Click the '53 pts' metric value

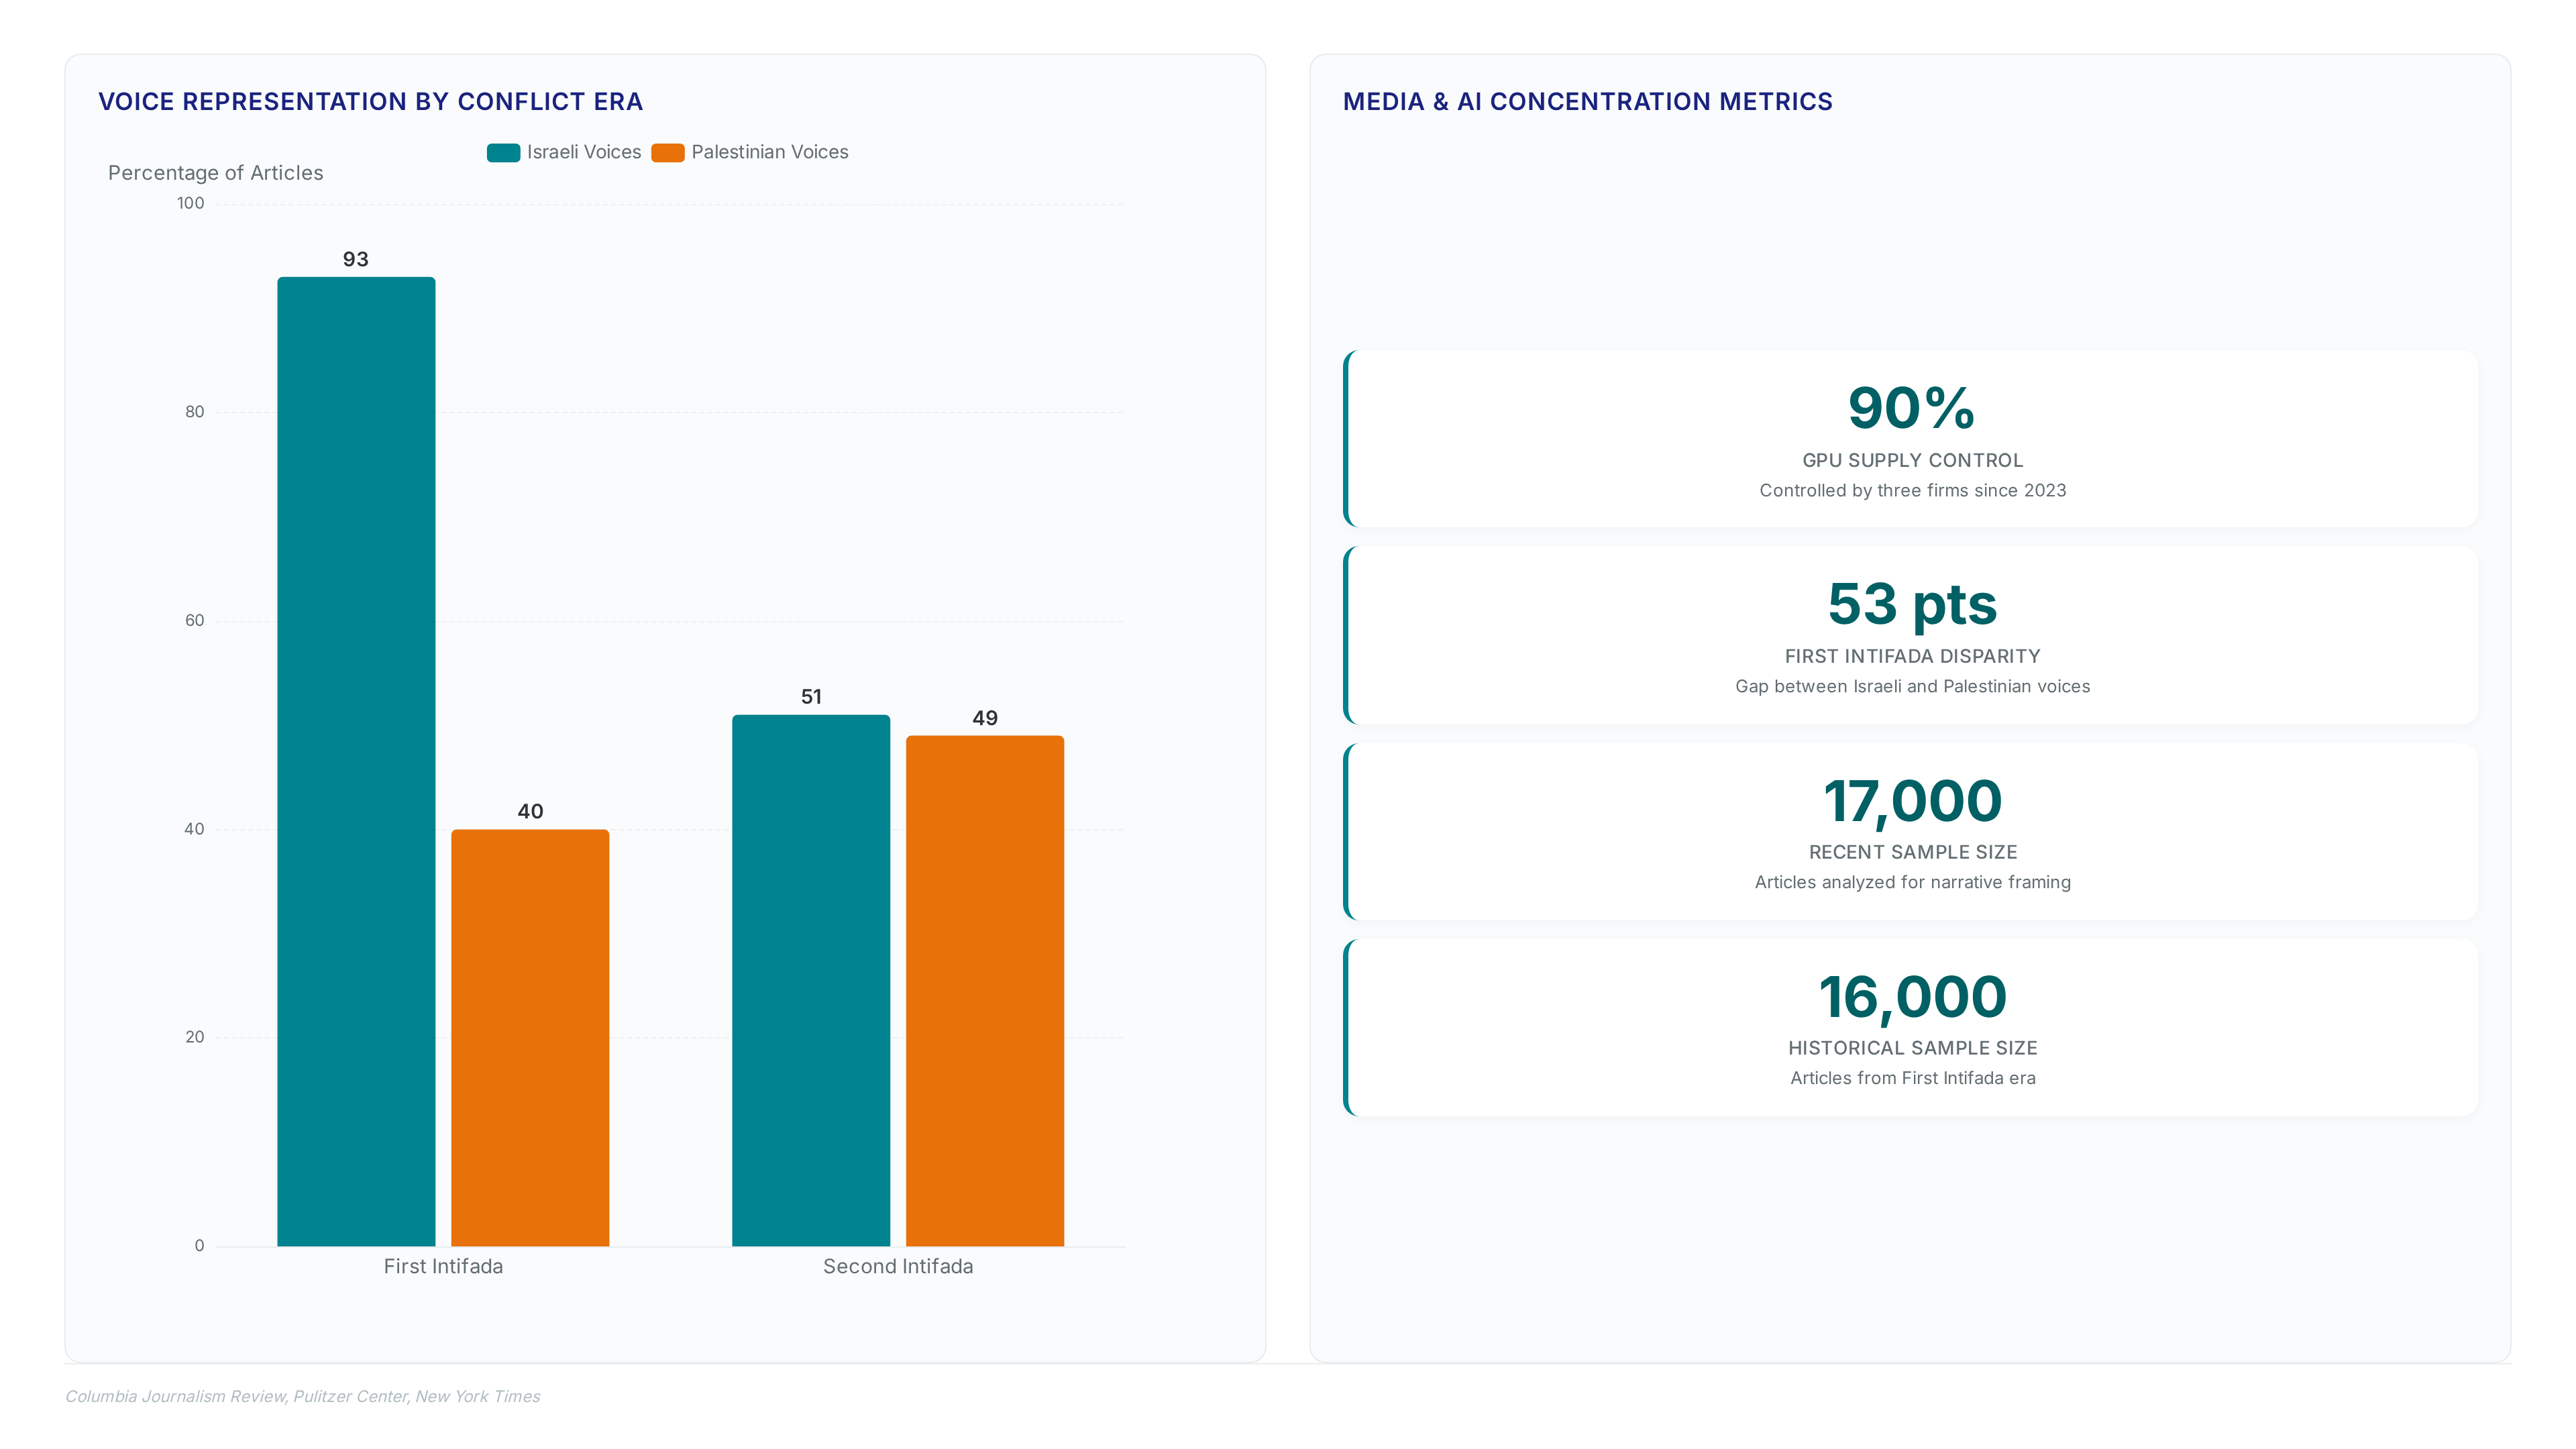[x=1912, y=605]
